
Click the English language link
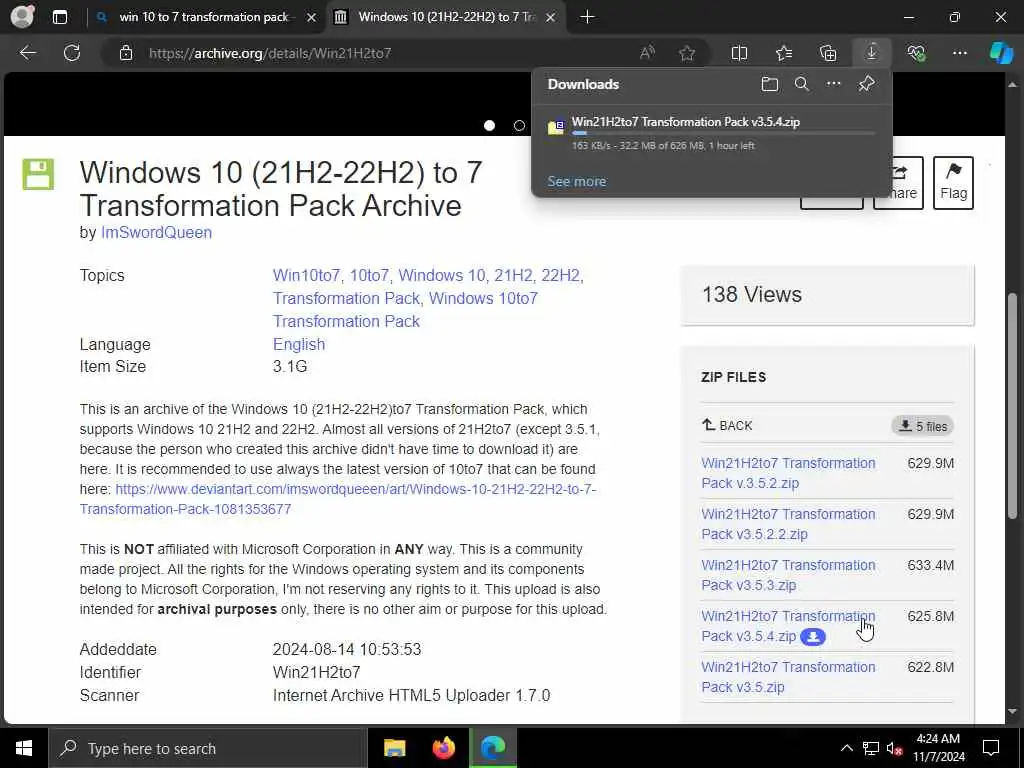pos(299,344)
